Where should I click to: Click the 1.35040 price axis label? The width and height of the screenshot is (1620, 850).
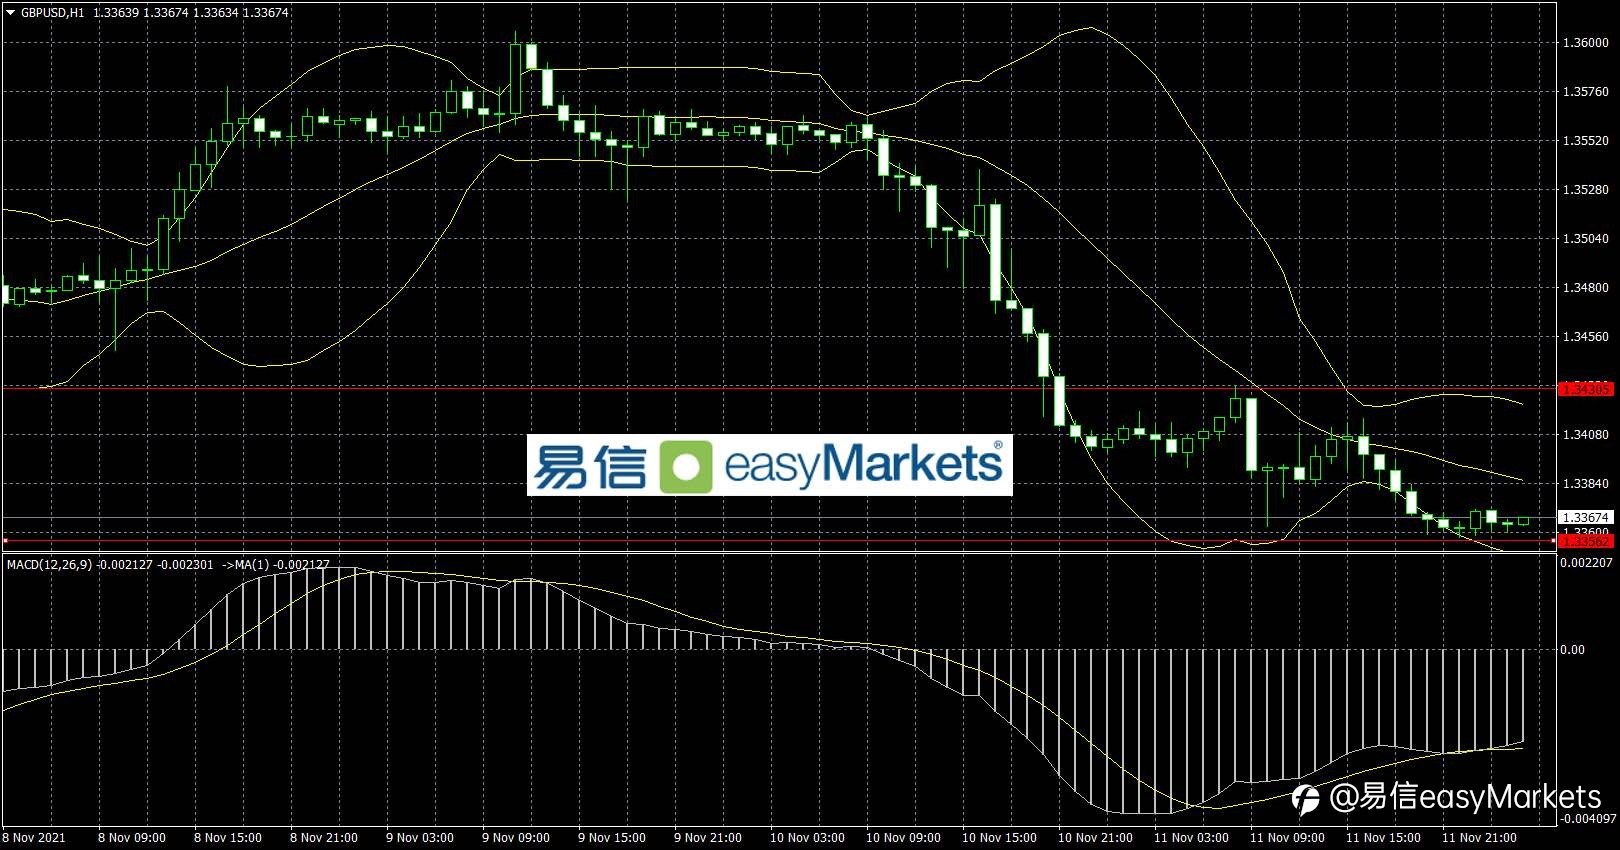tap(1585, 239)
